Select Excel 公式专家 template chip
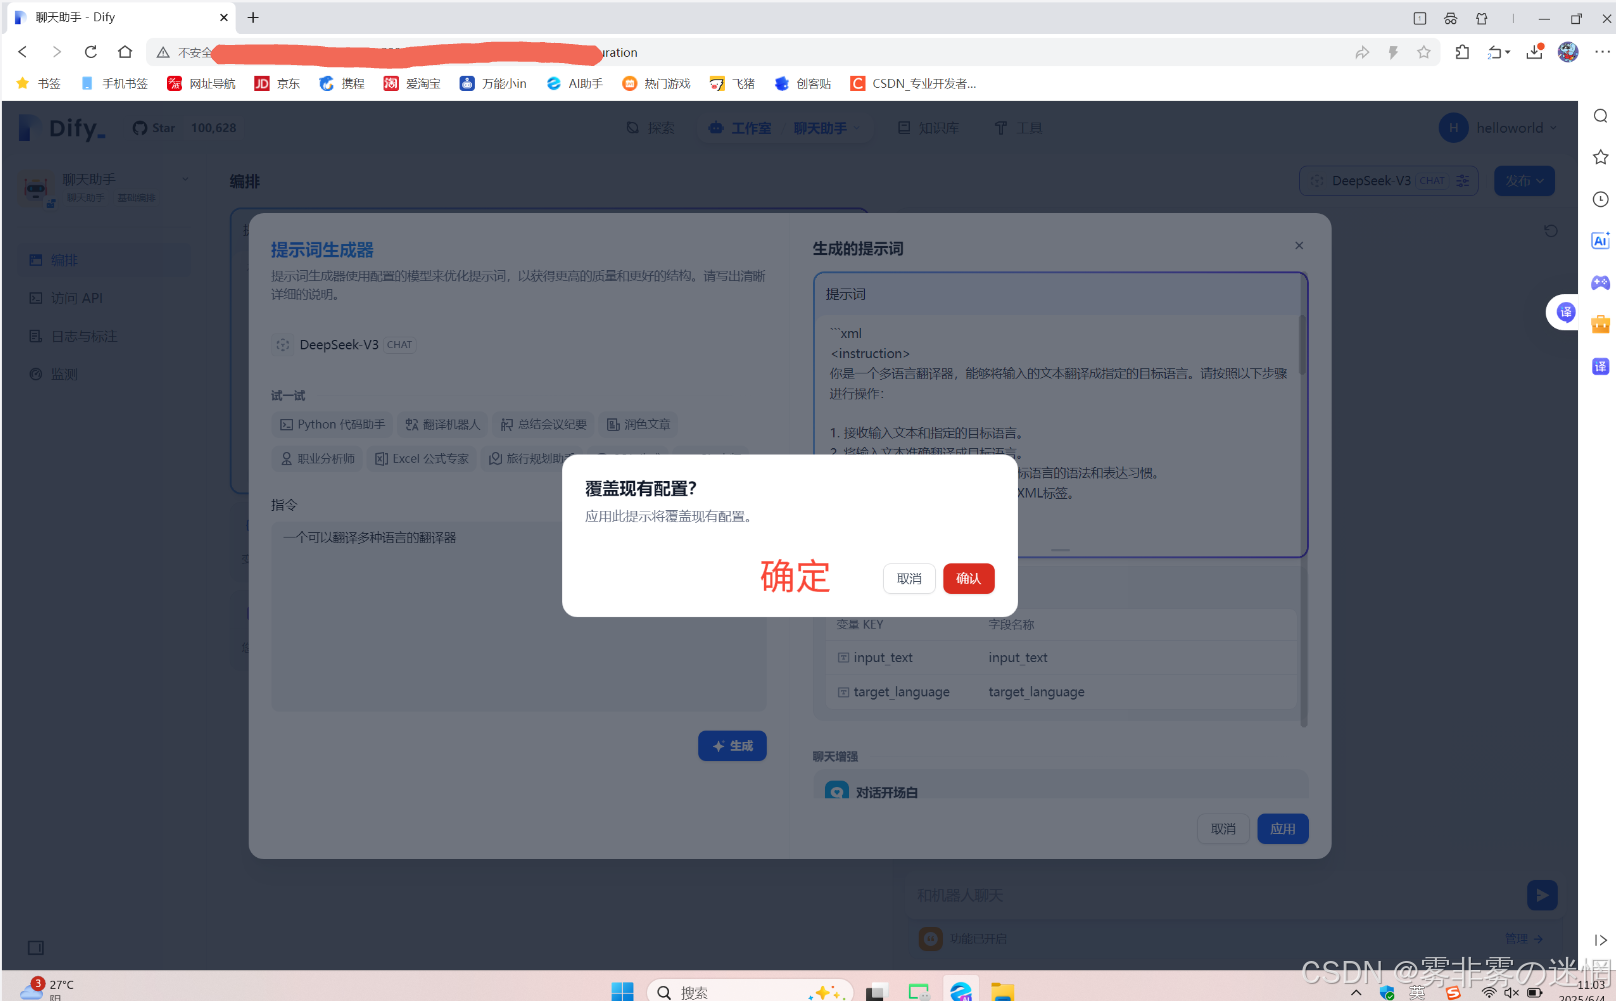The width and height of the screenshot is (1616, 1001). point(421,459)
